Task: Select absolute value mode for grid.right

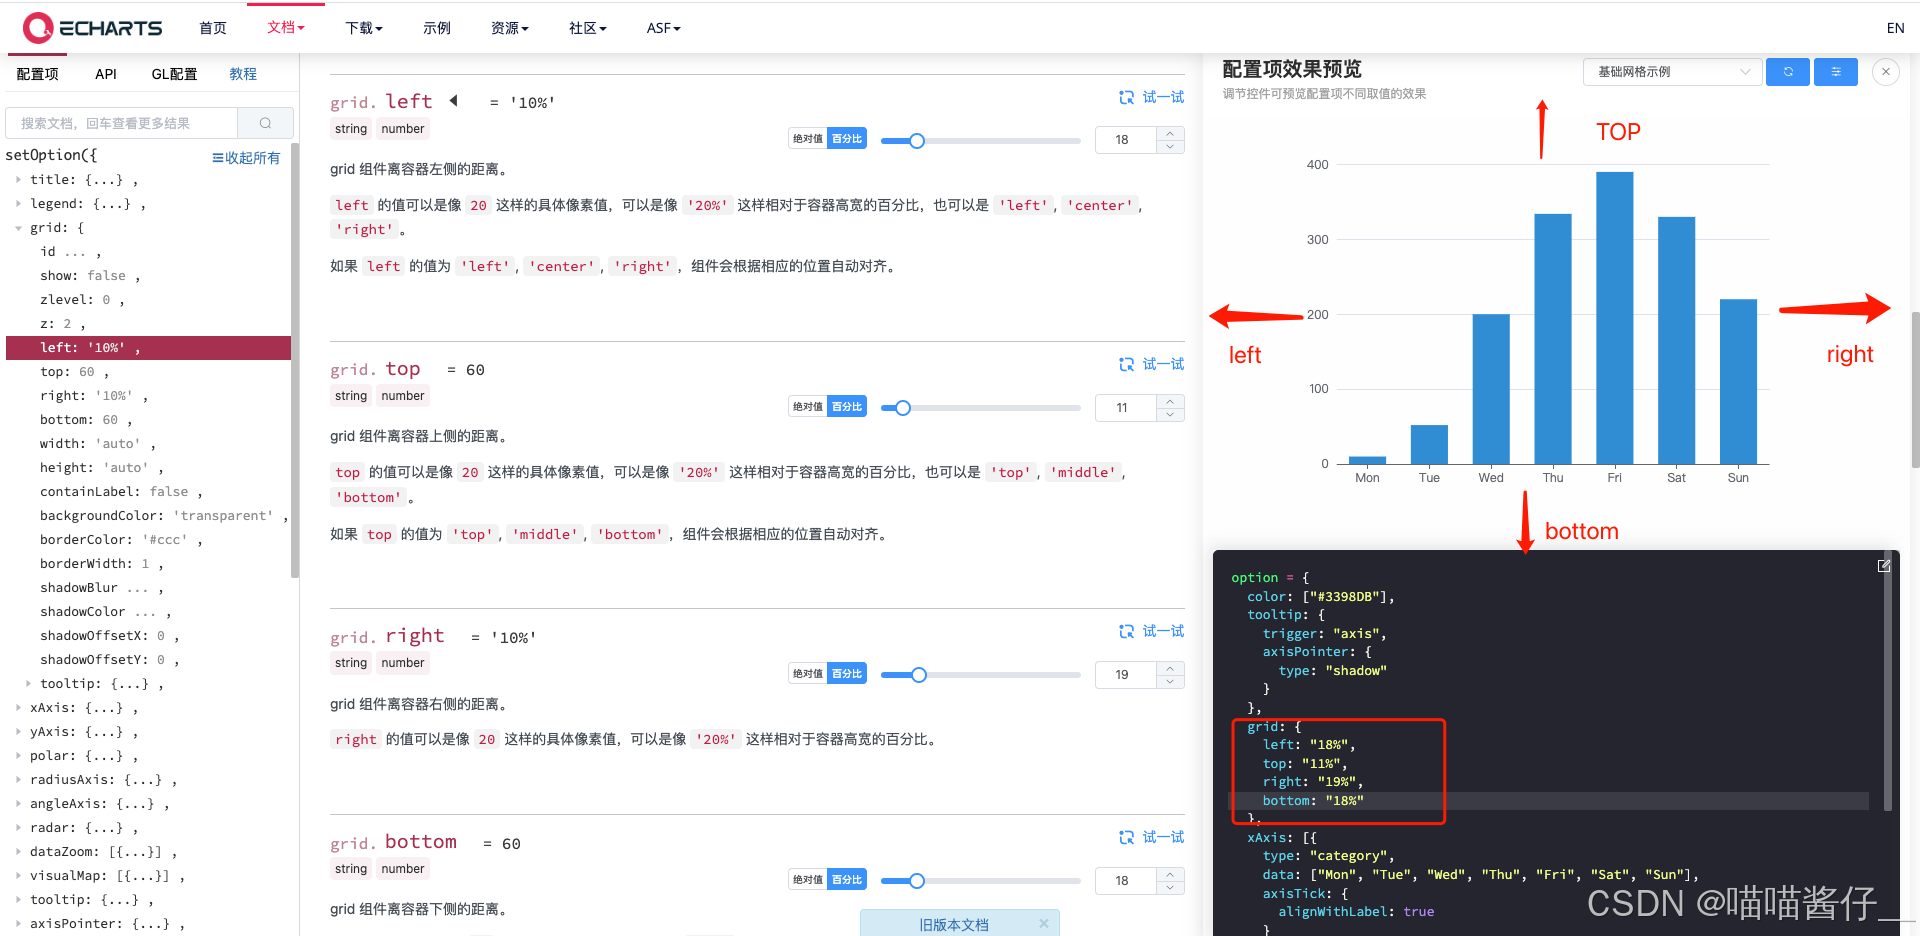Action: click(808, 674)
